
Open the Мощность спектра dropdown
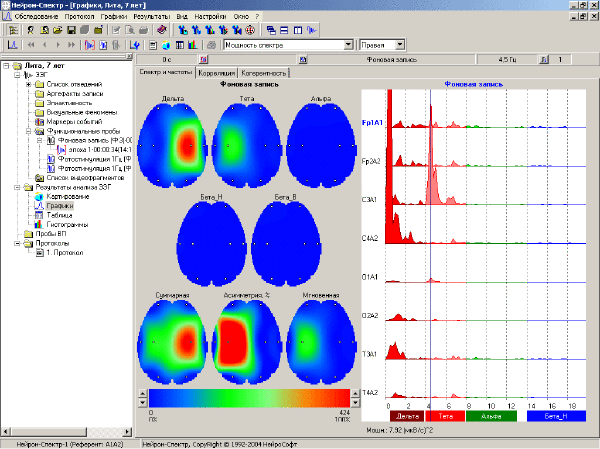[x=348, y=45]
